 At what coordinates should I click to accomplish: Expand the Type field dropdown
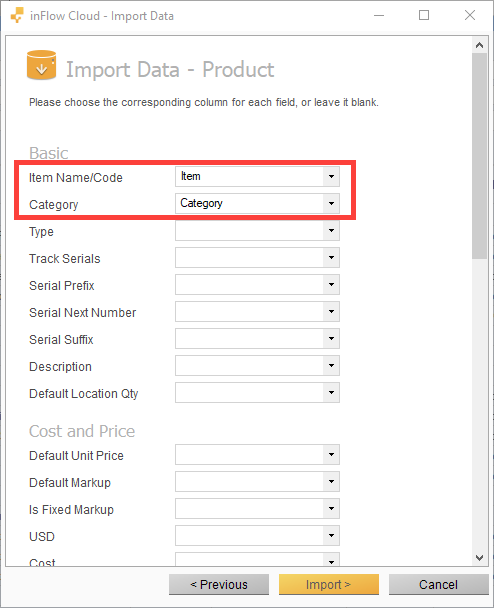331,231
